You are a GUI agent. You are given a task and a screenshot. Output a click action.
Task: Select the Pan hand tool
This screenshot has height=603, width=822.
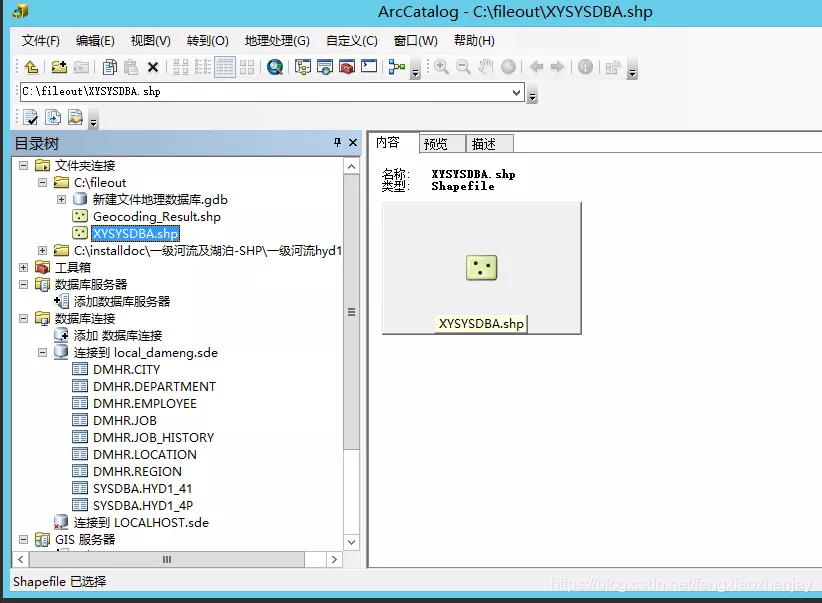486,67
